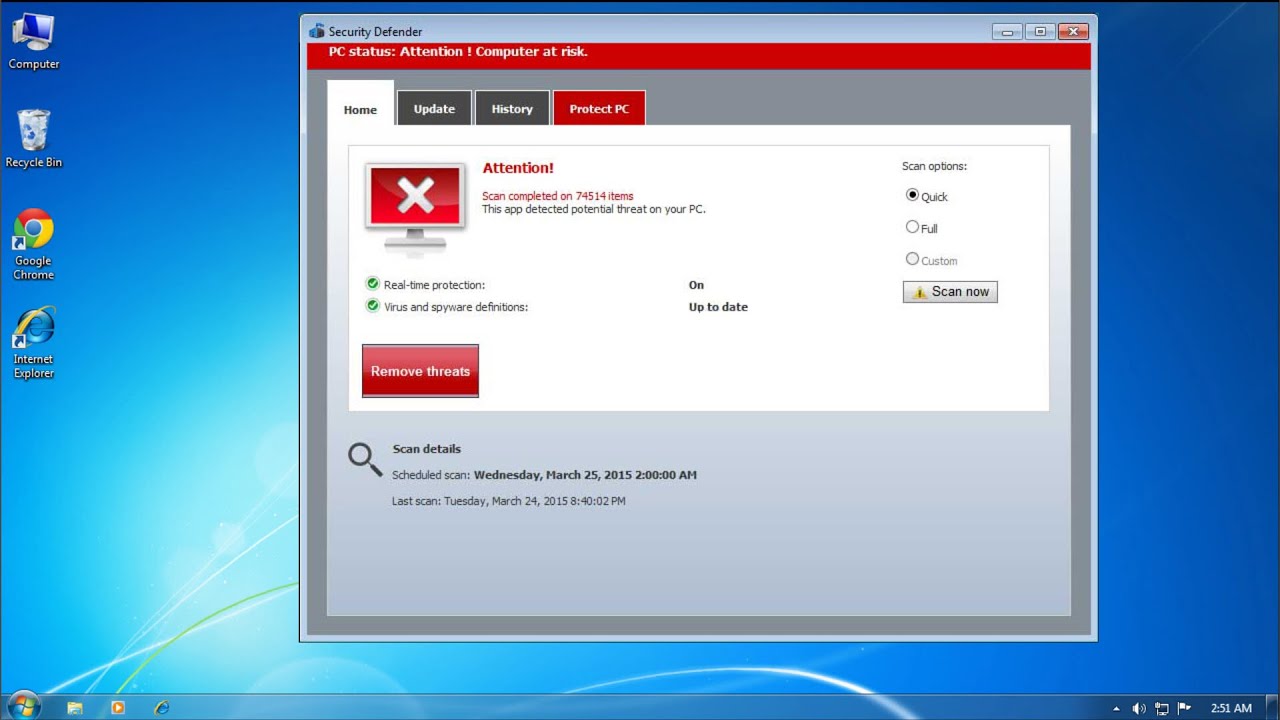Screen dimensions: 1280x720
Task: Open the Action Center flag icon
Action: point(1185,708)
